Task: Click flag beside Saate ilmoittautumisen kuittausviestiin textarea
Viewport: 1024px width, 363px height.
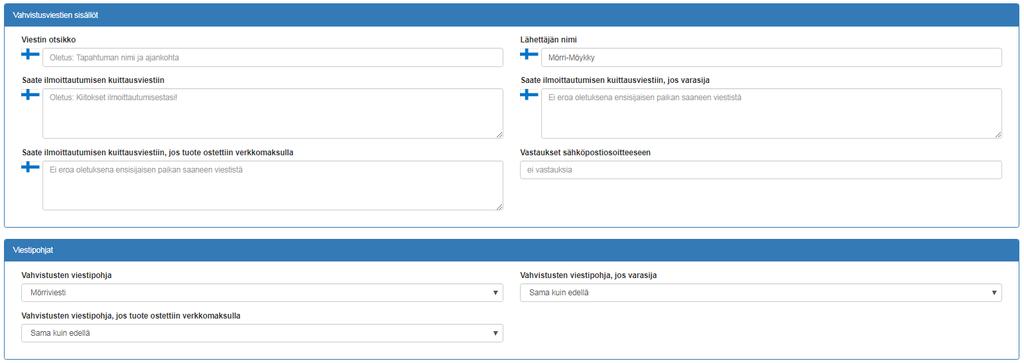Action: click(30, 95)
